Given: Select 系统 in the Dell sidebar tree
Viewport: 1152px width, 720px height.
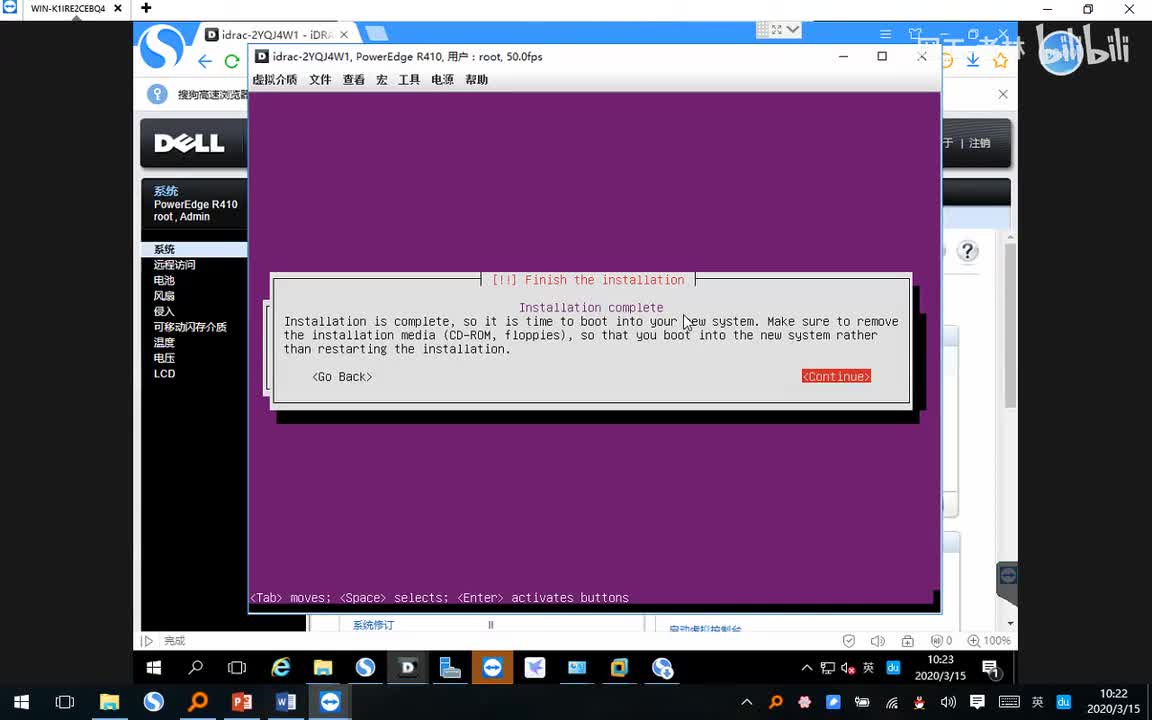Looking at the screenshot, I should point(165,250).
